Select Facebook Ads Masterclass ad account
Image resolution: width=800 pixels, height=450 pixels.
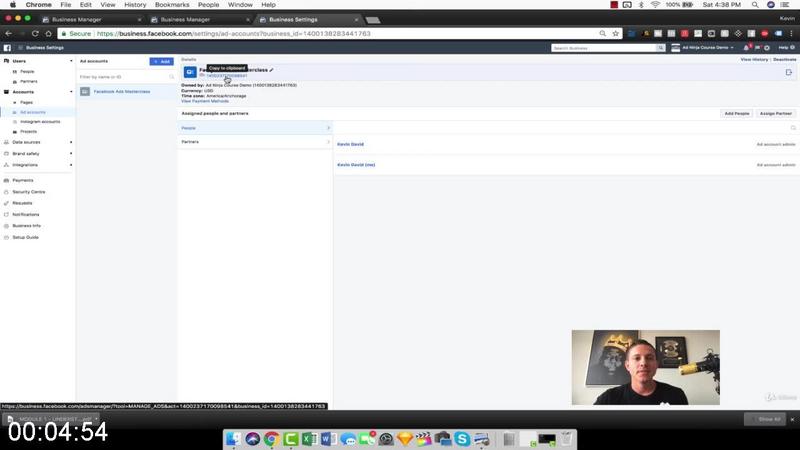[127, 91]
